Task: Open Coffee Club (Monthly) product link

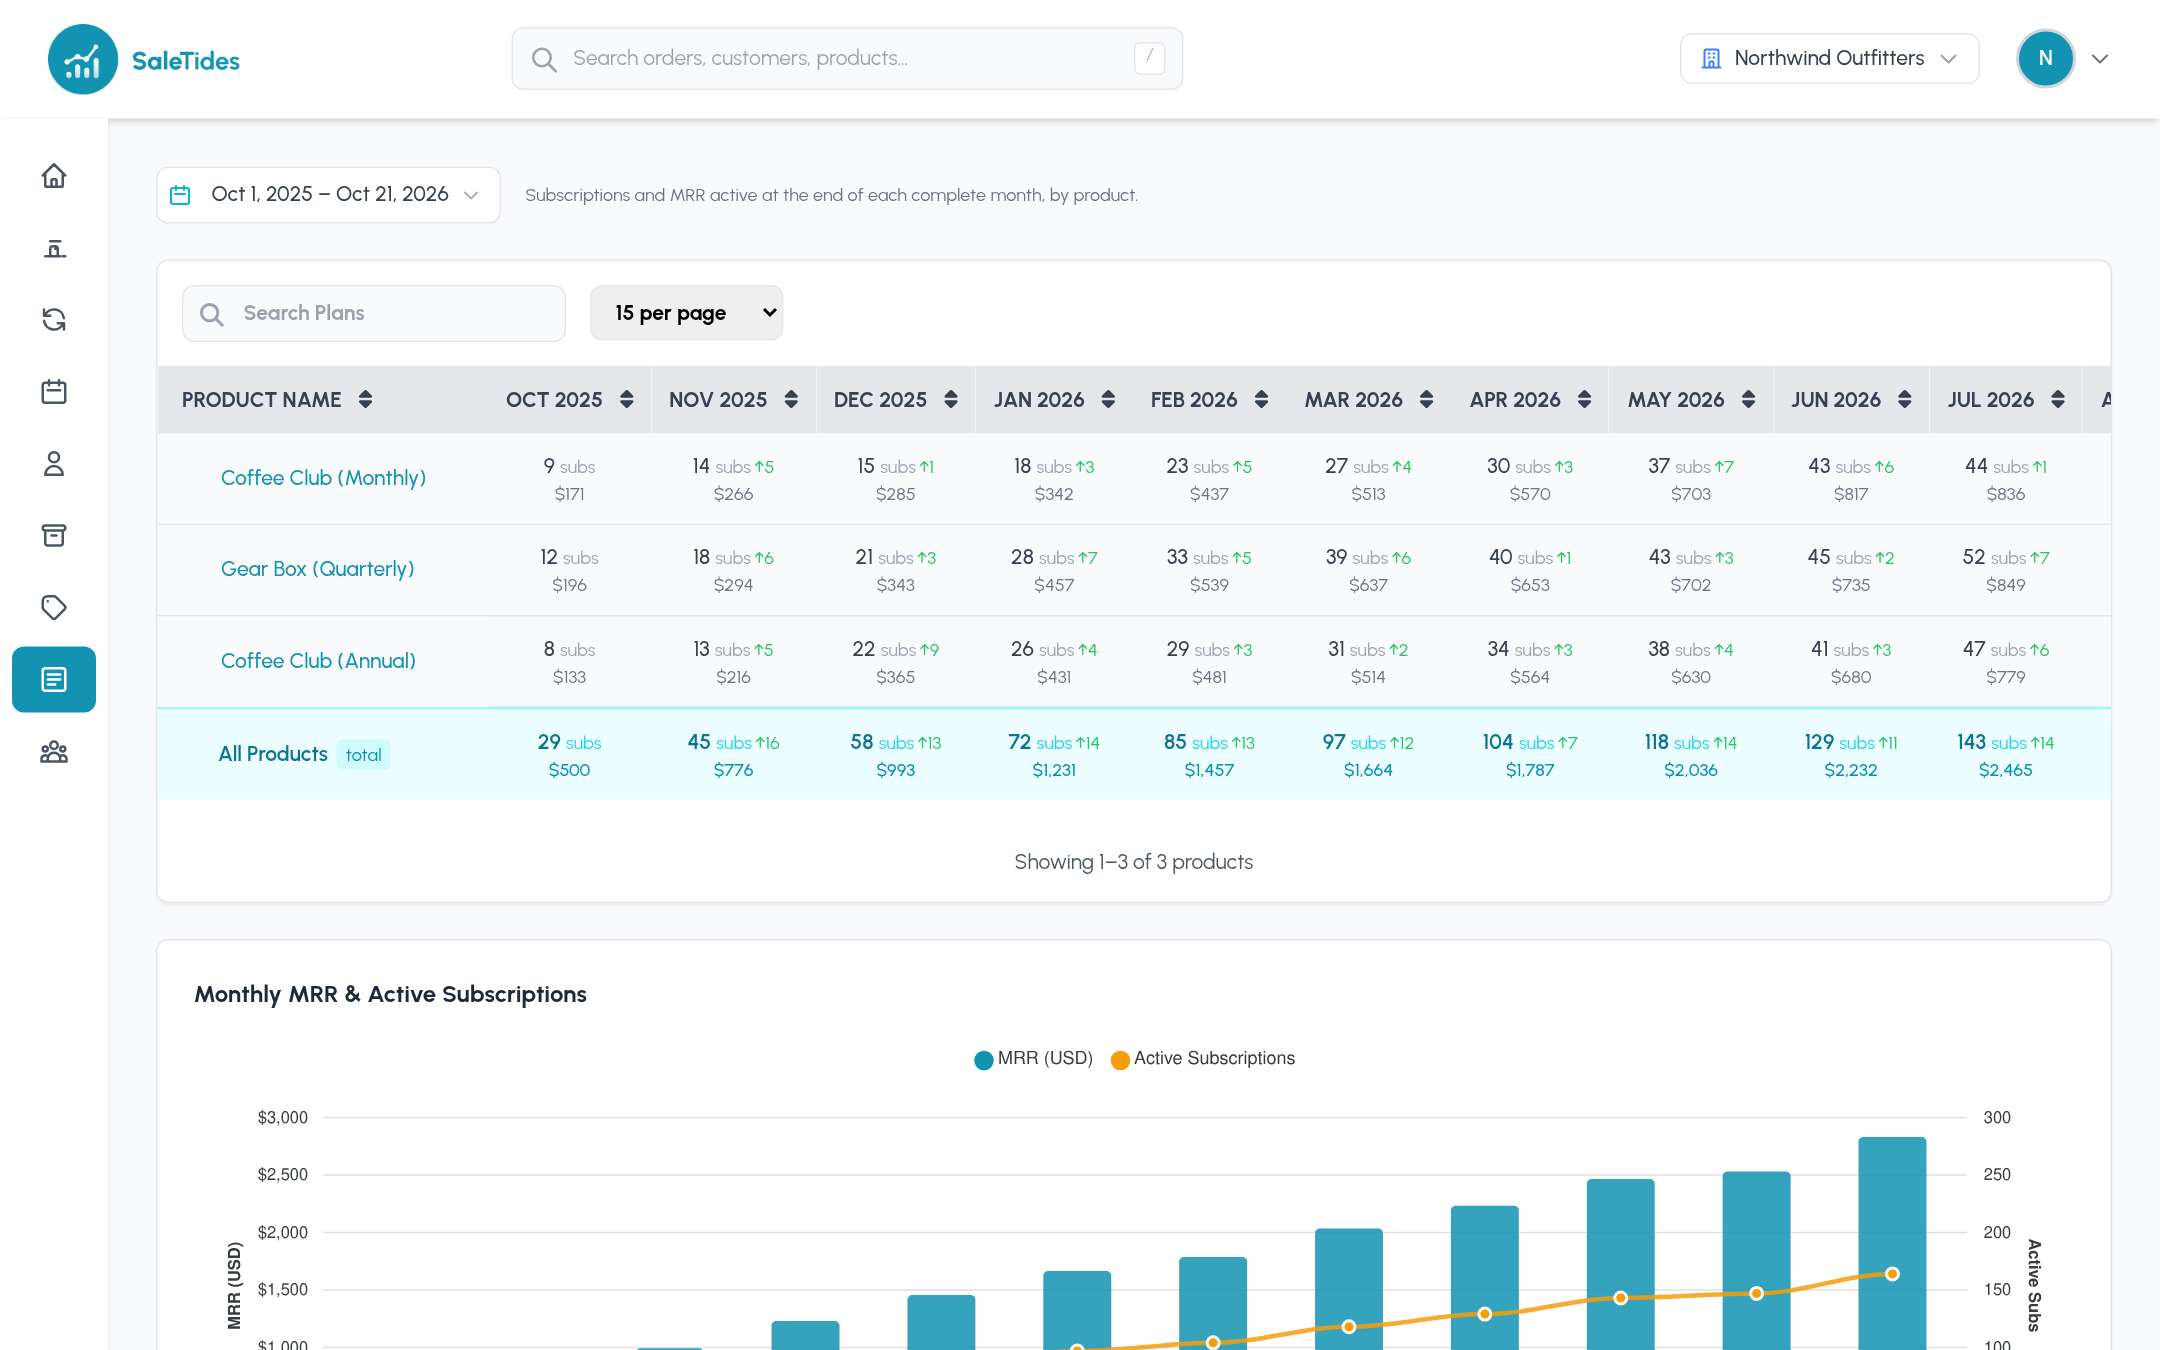Action: coord(323,478)
